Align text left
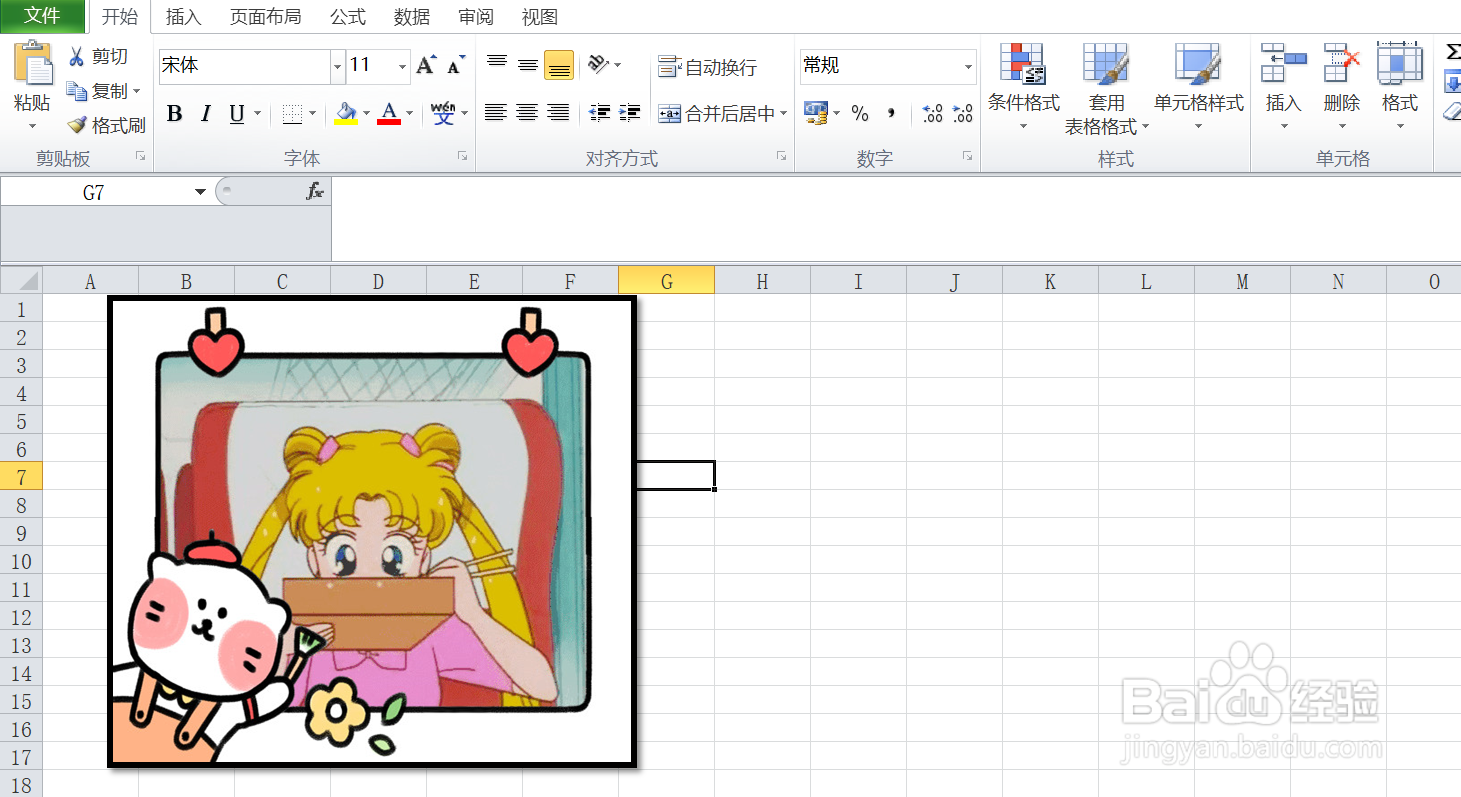This screenshot has height=797, width=1461. click(x=496, y=113)
